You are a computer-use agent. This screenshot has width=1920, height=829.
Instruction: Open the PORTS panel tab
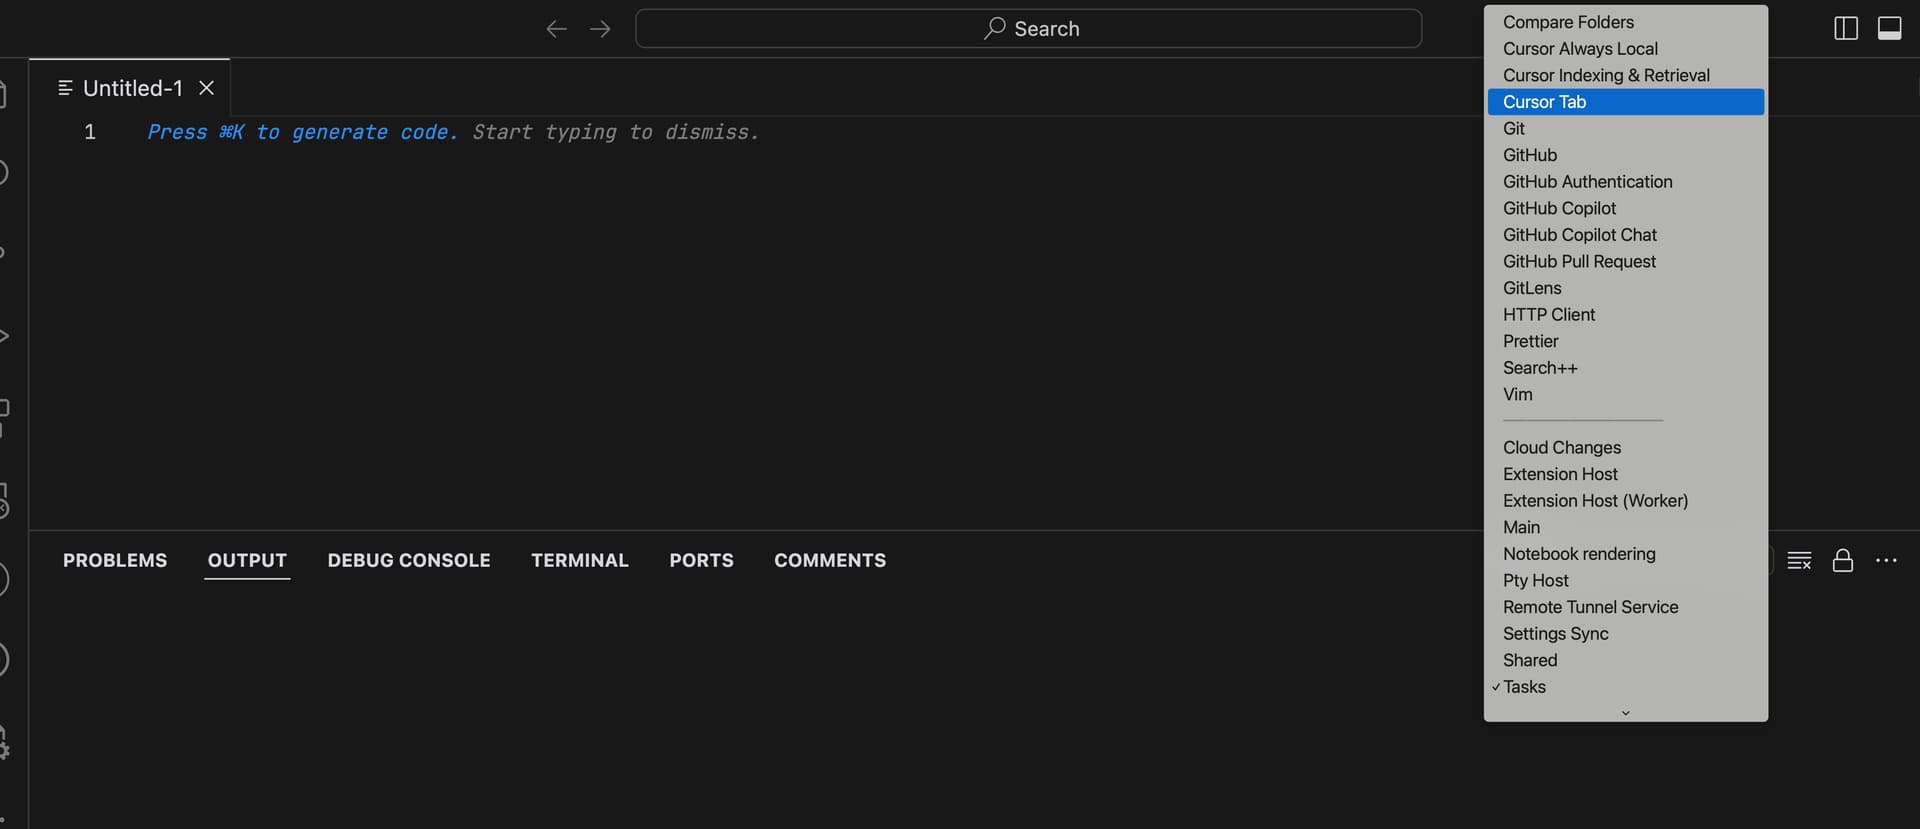(701, 561)
